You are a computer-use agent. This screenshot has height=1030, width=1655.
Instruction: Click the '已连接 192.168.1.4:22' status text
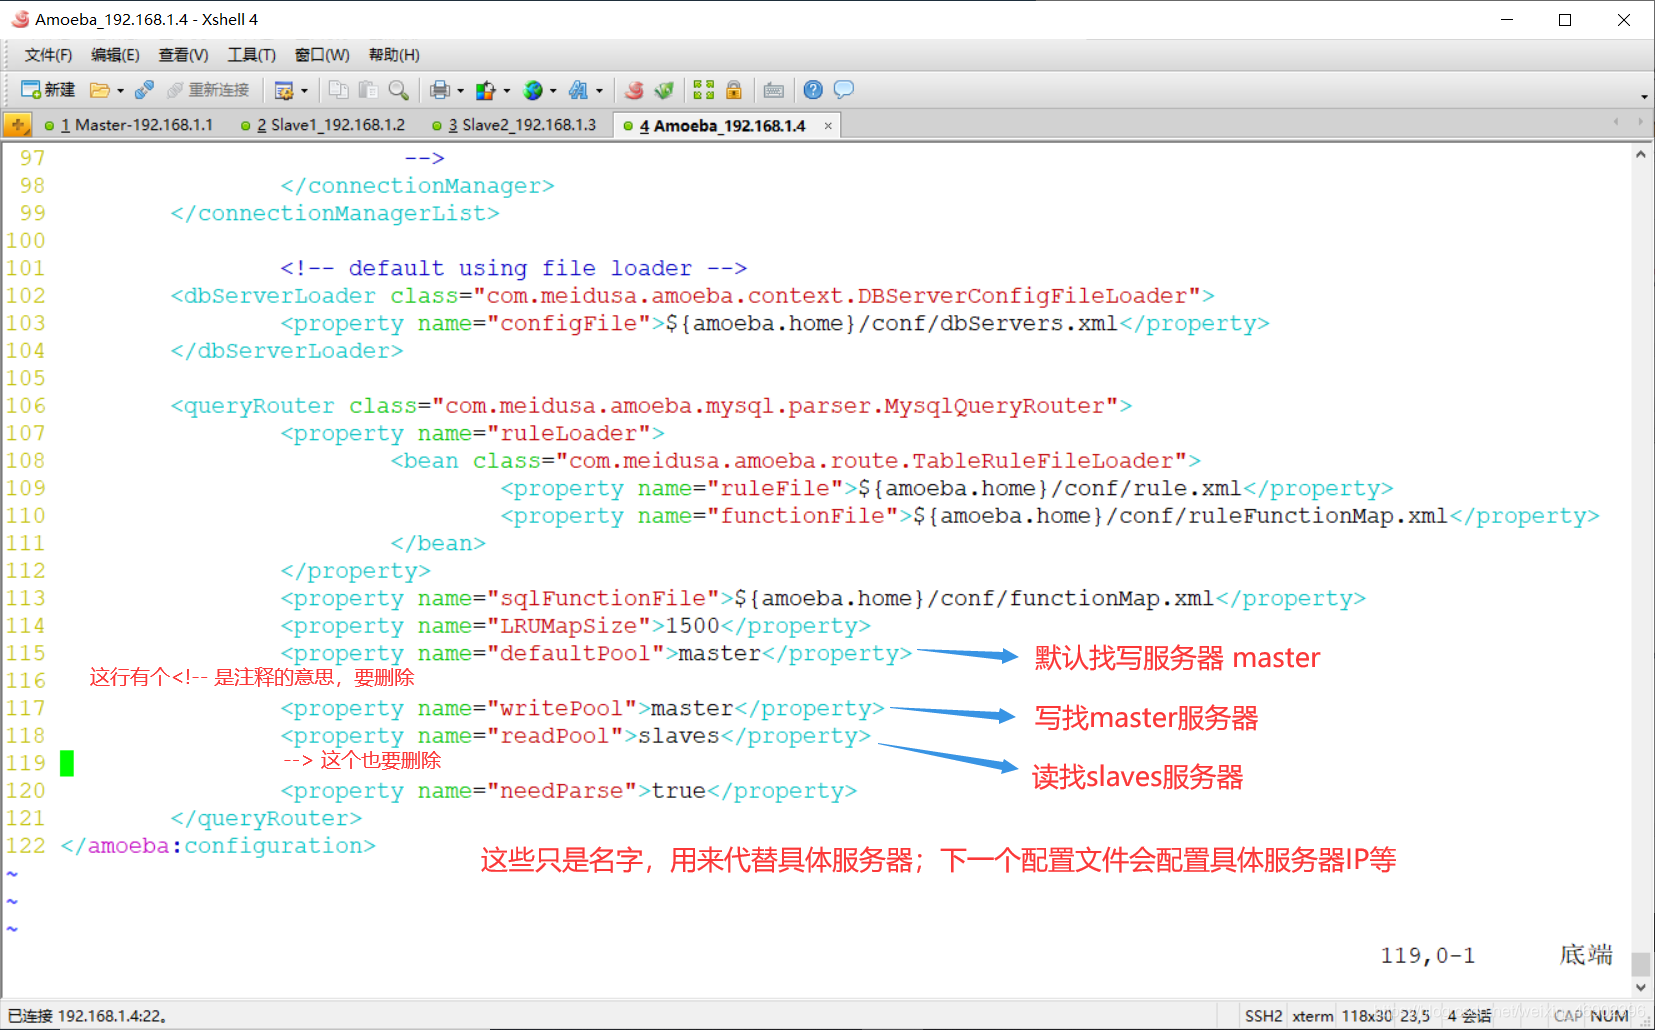87,1016
